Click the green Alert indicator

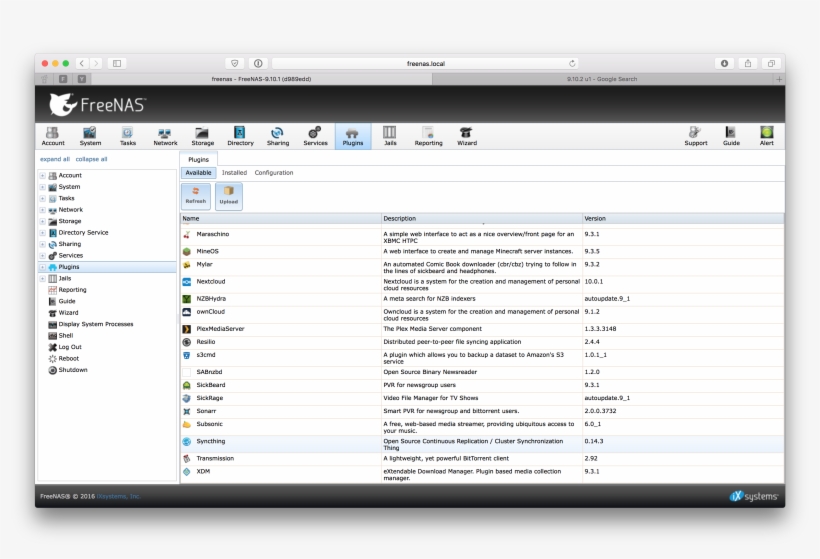(767, 136)
